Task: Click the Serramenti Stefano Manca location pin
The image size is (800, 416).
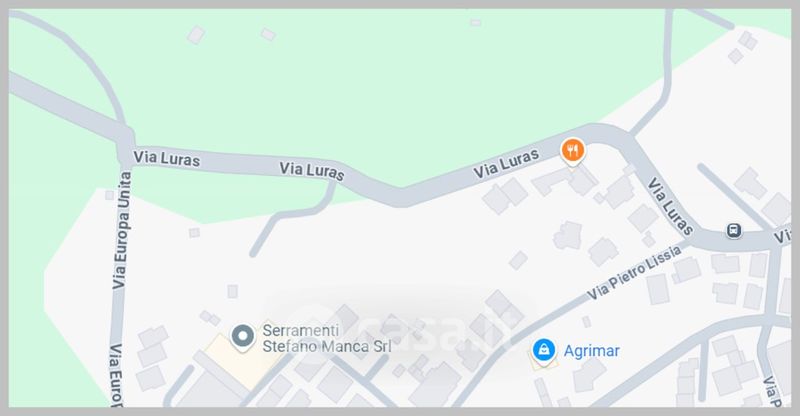Action: click(242, 337)
